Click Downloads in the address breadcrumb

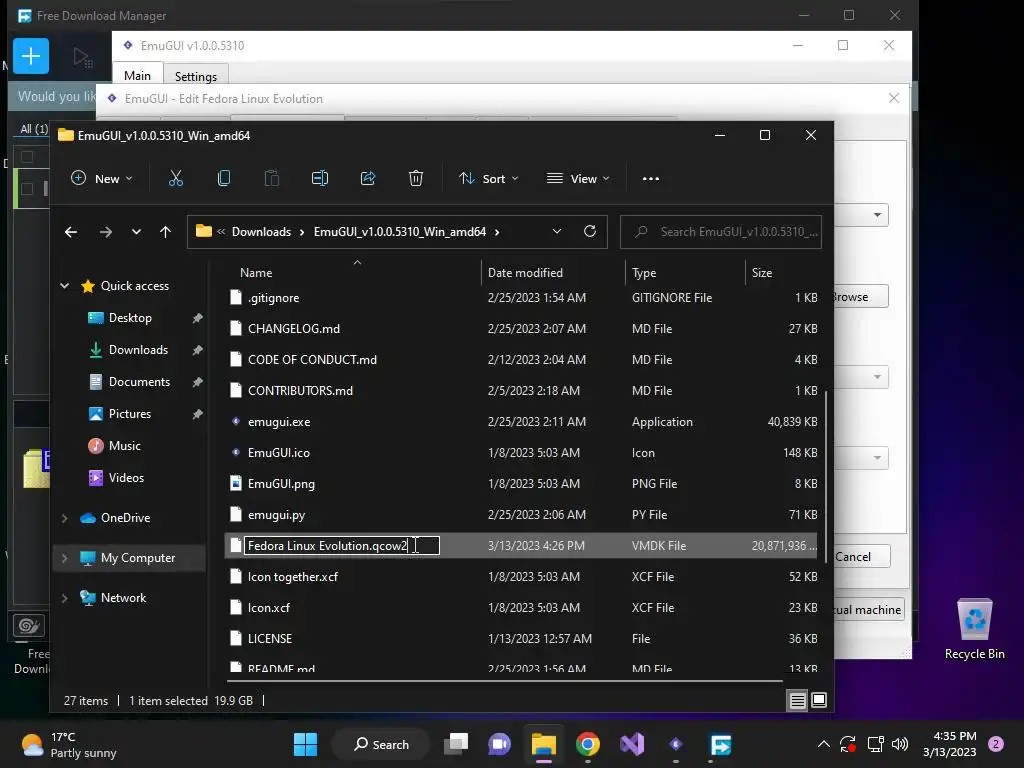(261, 232)
